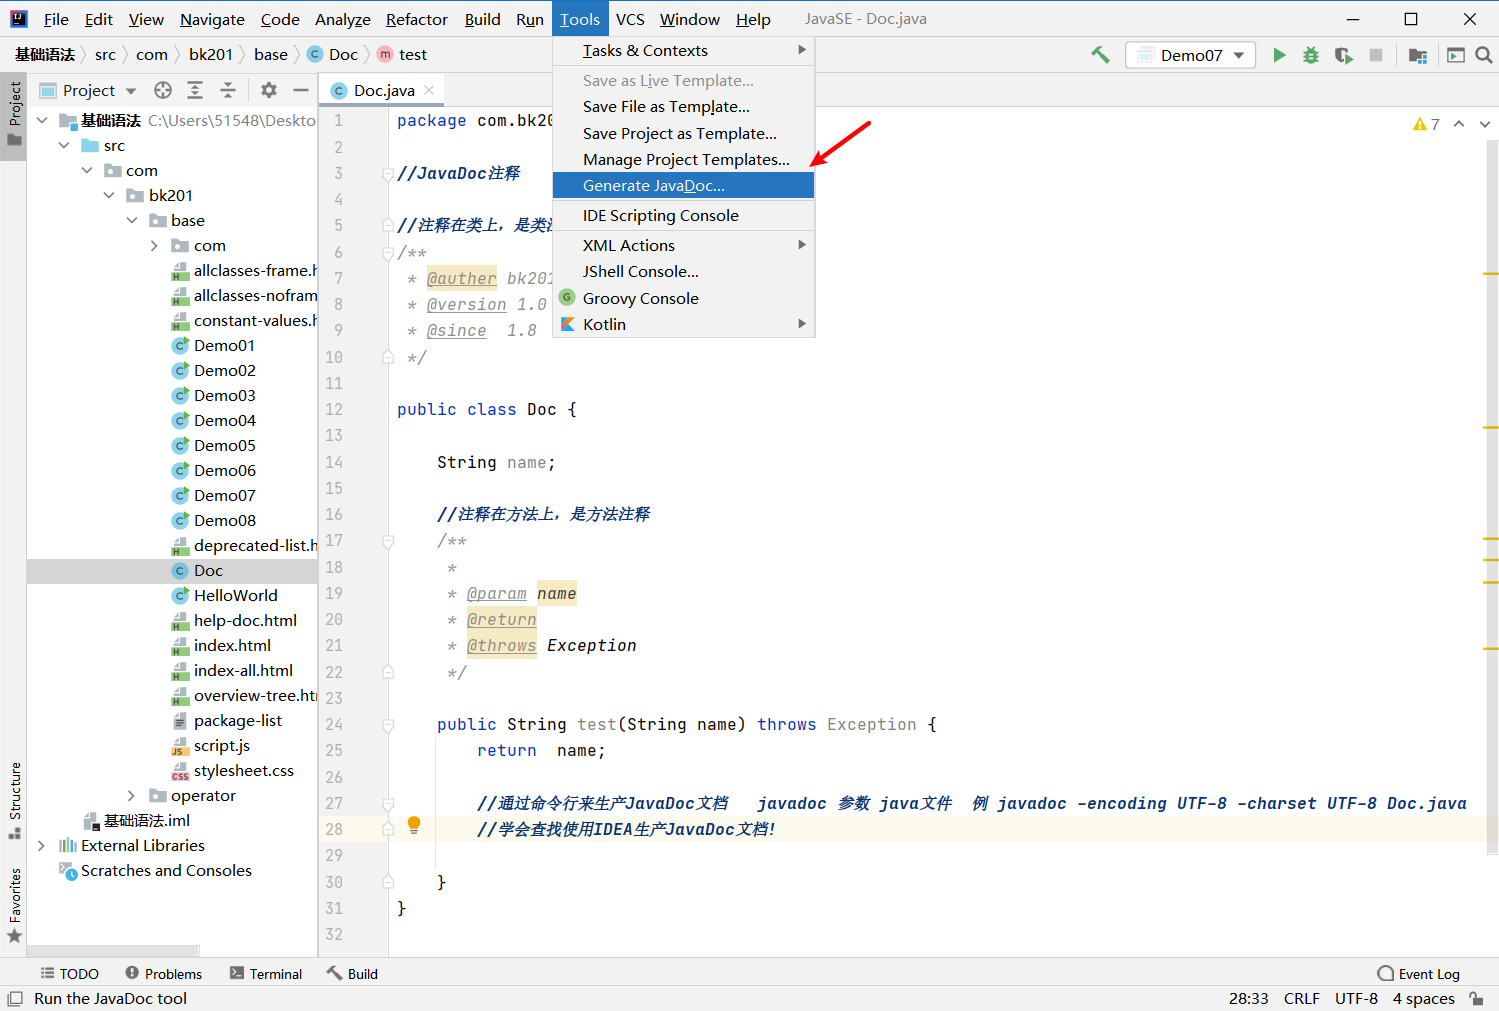Click the tool windows quick-access icon
Image resolution: width=1499 pixels, height=1011 pixels.
pyautogui.click(x=15, y=998)
